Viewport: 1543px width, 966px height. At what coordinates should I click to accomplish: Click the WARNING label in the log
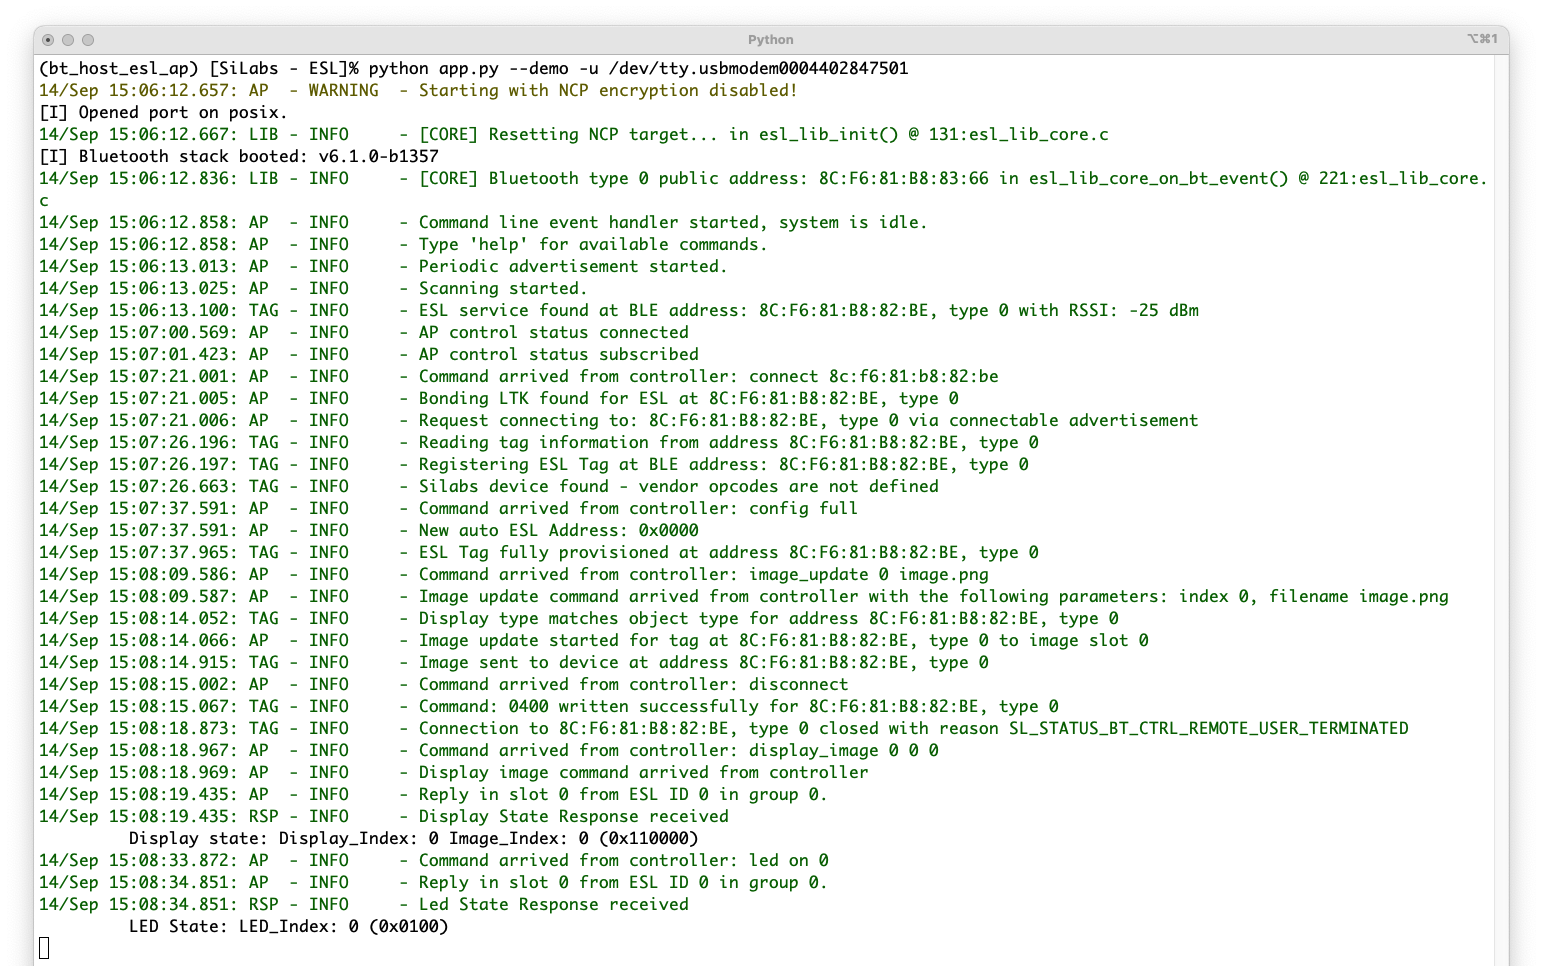(x=343, y=90)
